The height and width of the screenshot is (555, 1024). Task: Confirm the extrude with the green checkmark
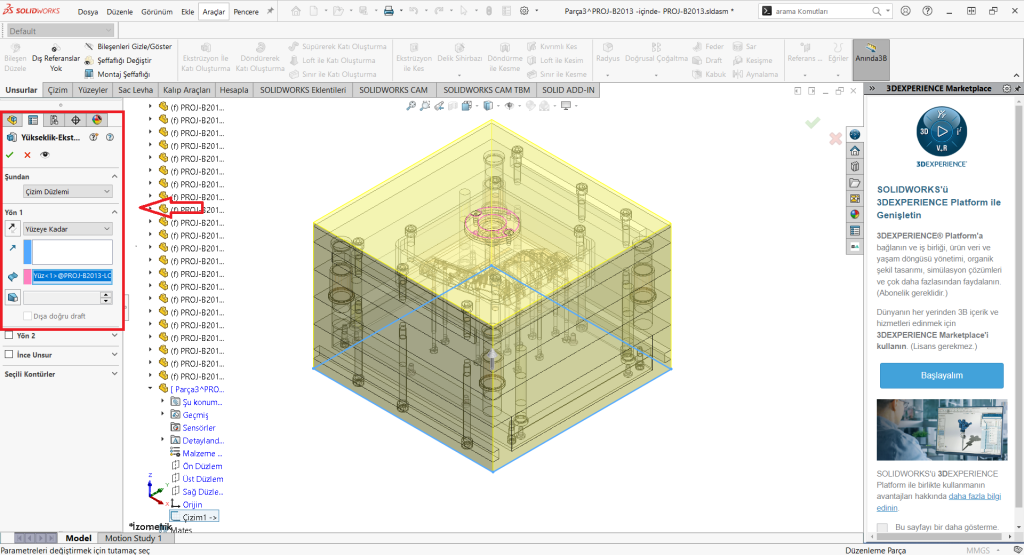click(x=10, y=155)
